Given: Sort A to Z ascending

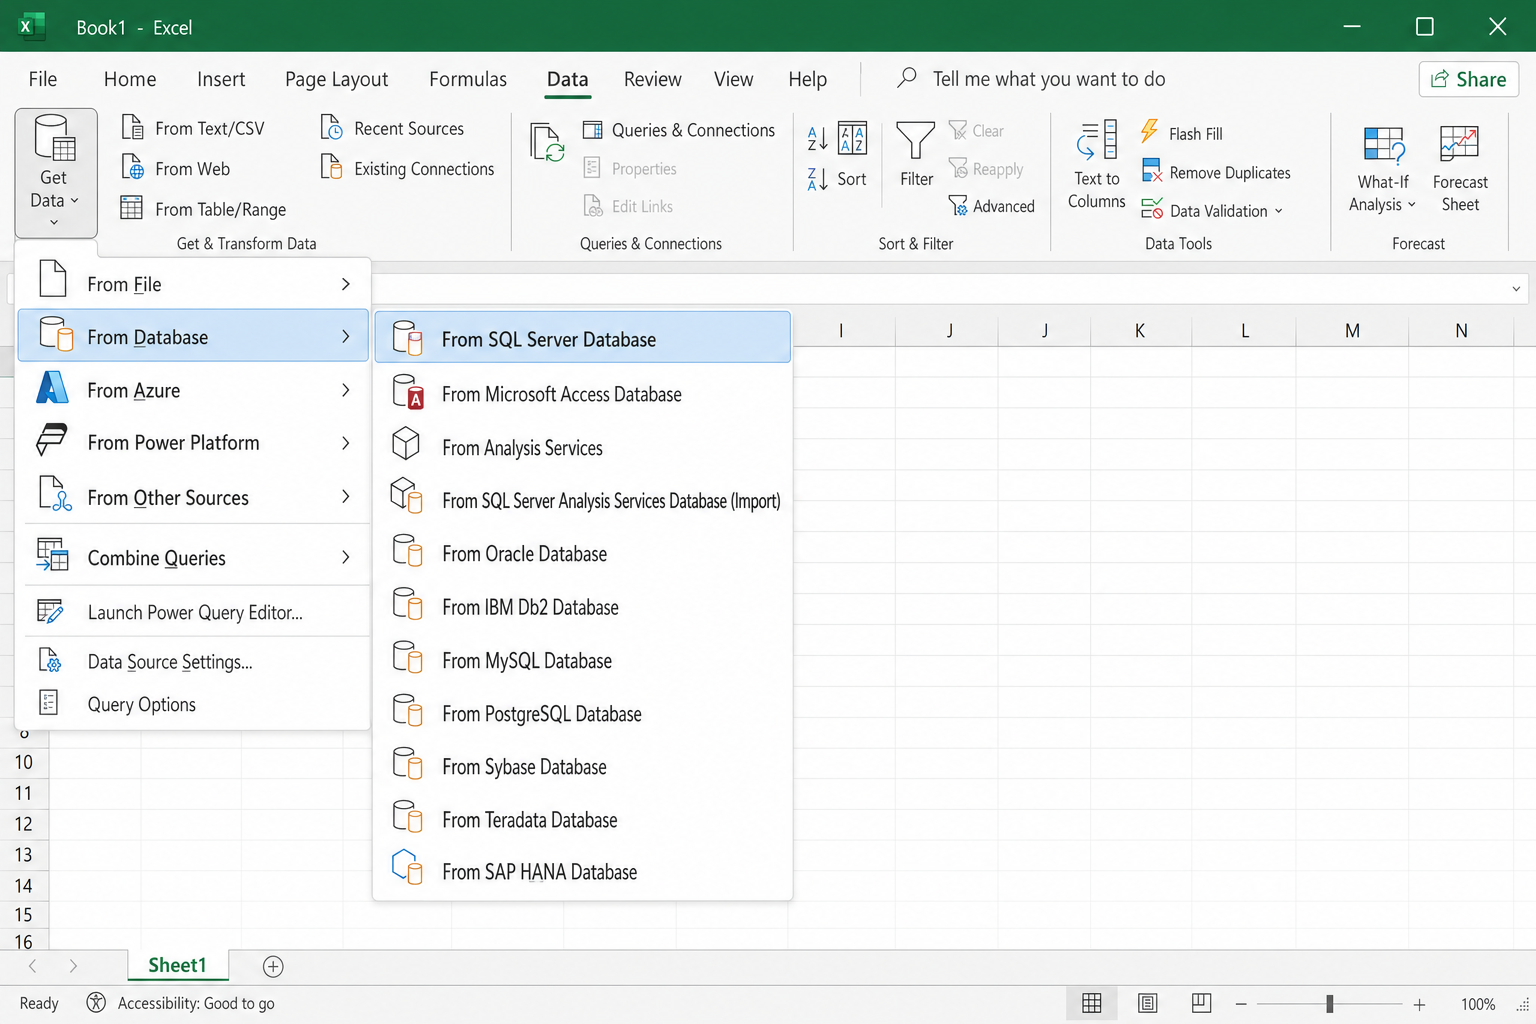Looking at the screenshot, I should (817, 138).
